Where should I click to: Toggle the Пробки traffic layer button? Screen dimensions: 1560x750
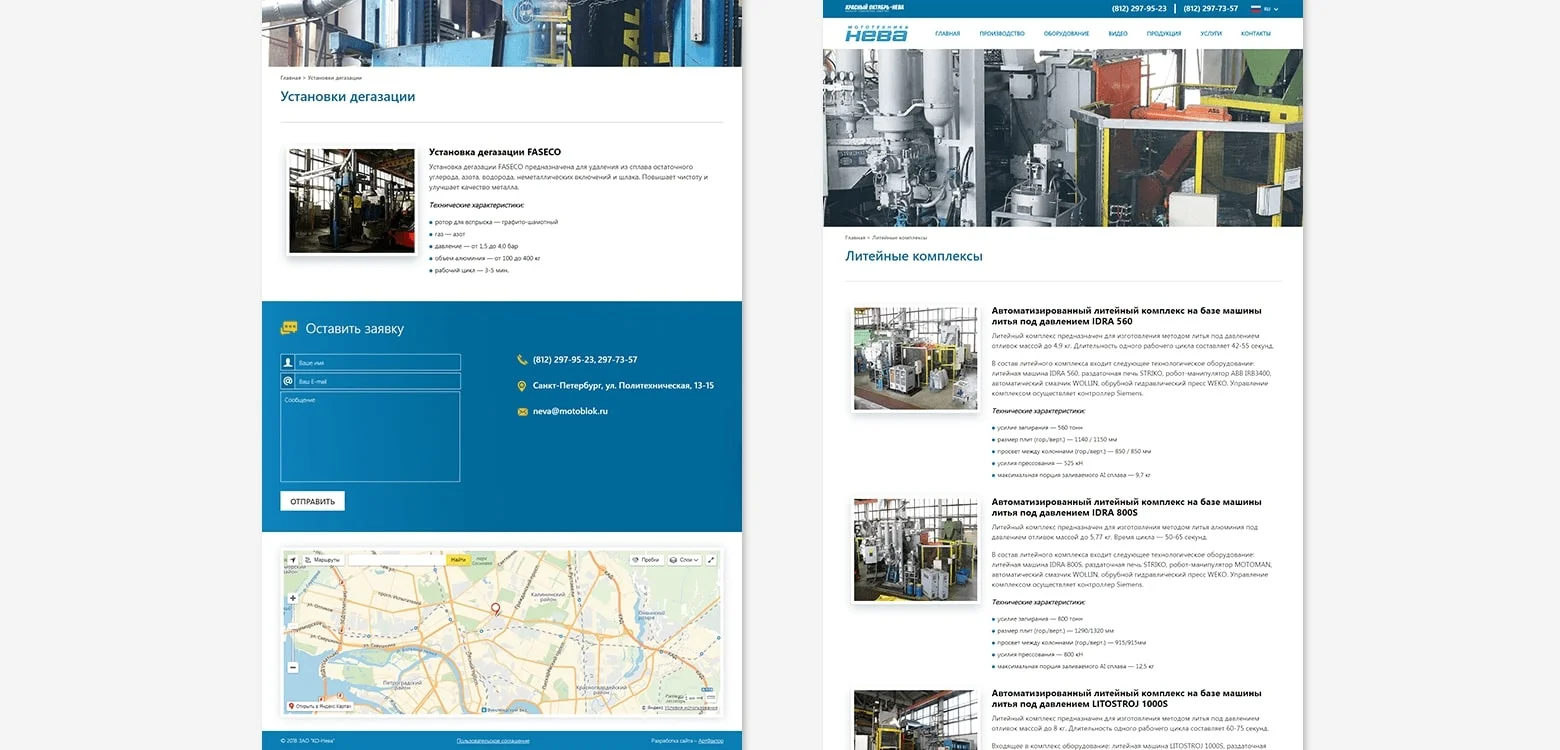point(646,560)
